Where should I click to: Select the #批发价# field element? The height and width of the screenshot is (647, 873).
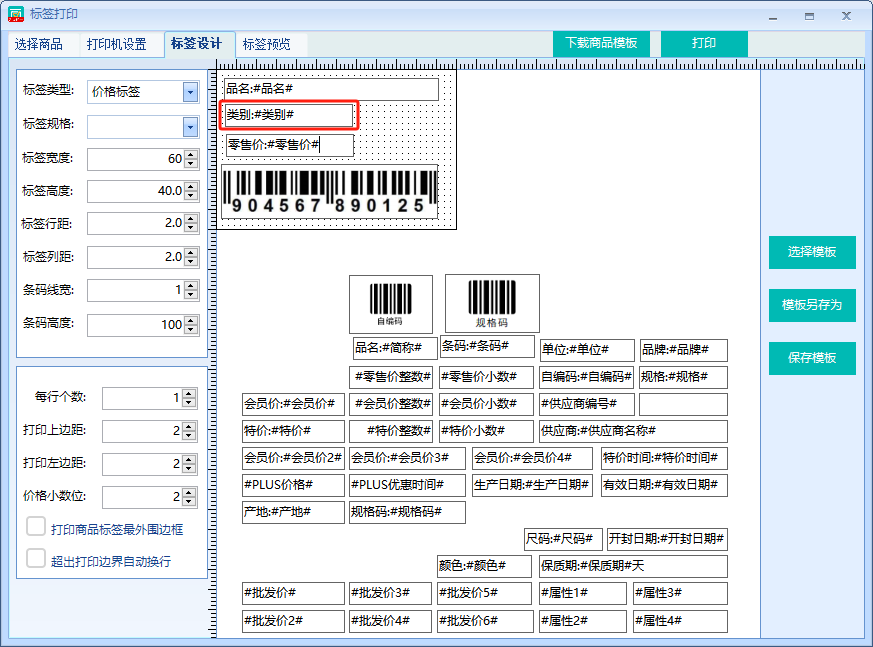[x=293, y=594]
